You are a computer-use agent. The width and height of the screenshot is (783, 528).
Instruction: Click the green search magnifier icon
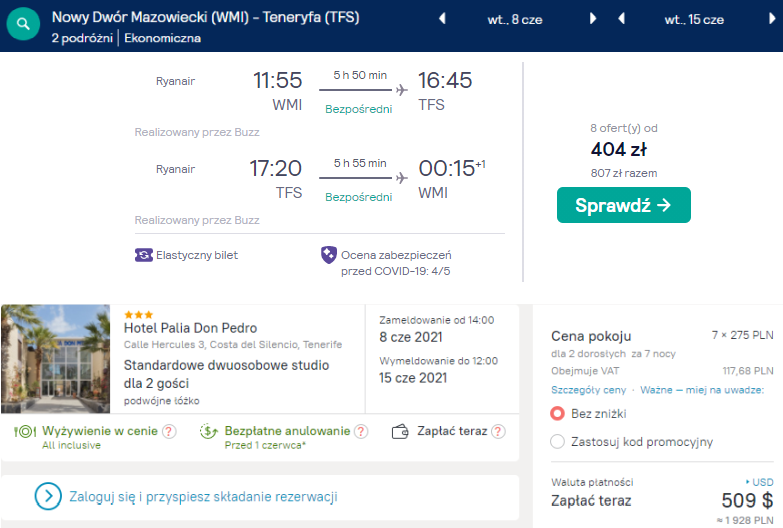tap(23, 25)
